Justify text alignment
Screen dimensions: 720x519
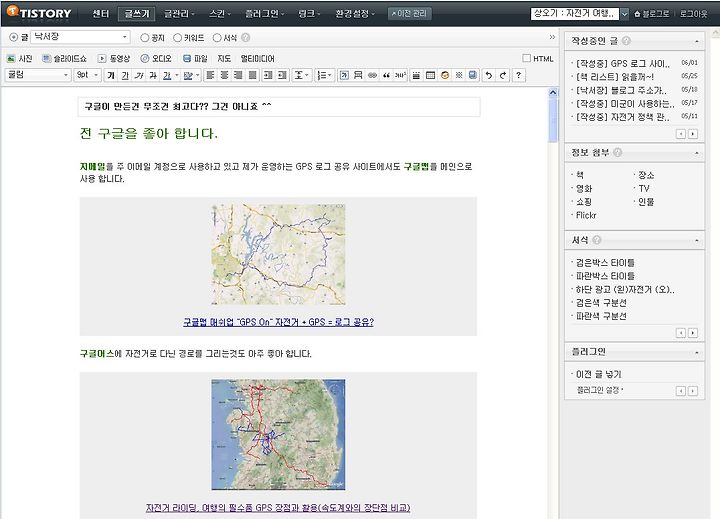(253, 75)
